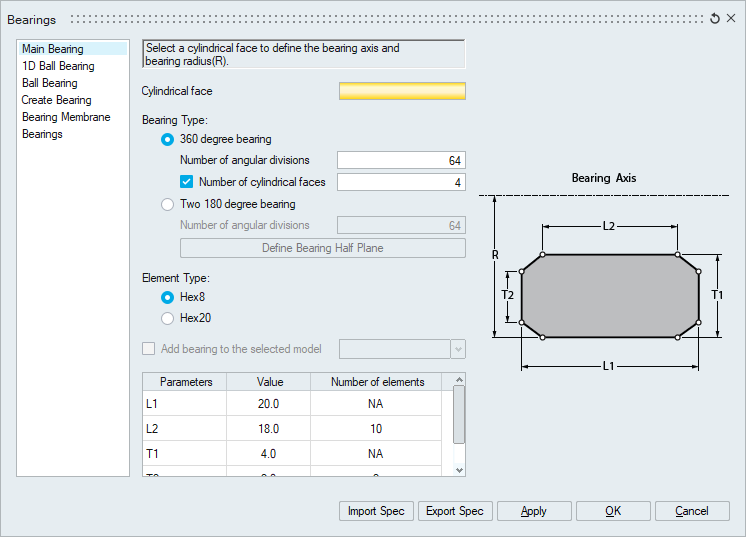The image size is (746, 537).
Task: Open the Bearing Membrane entry
Action: tap(65, 117)
